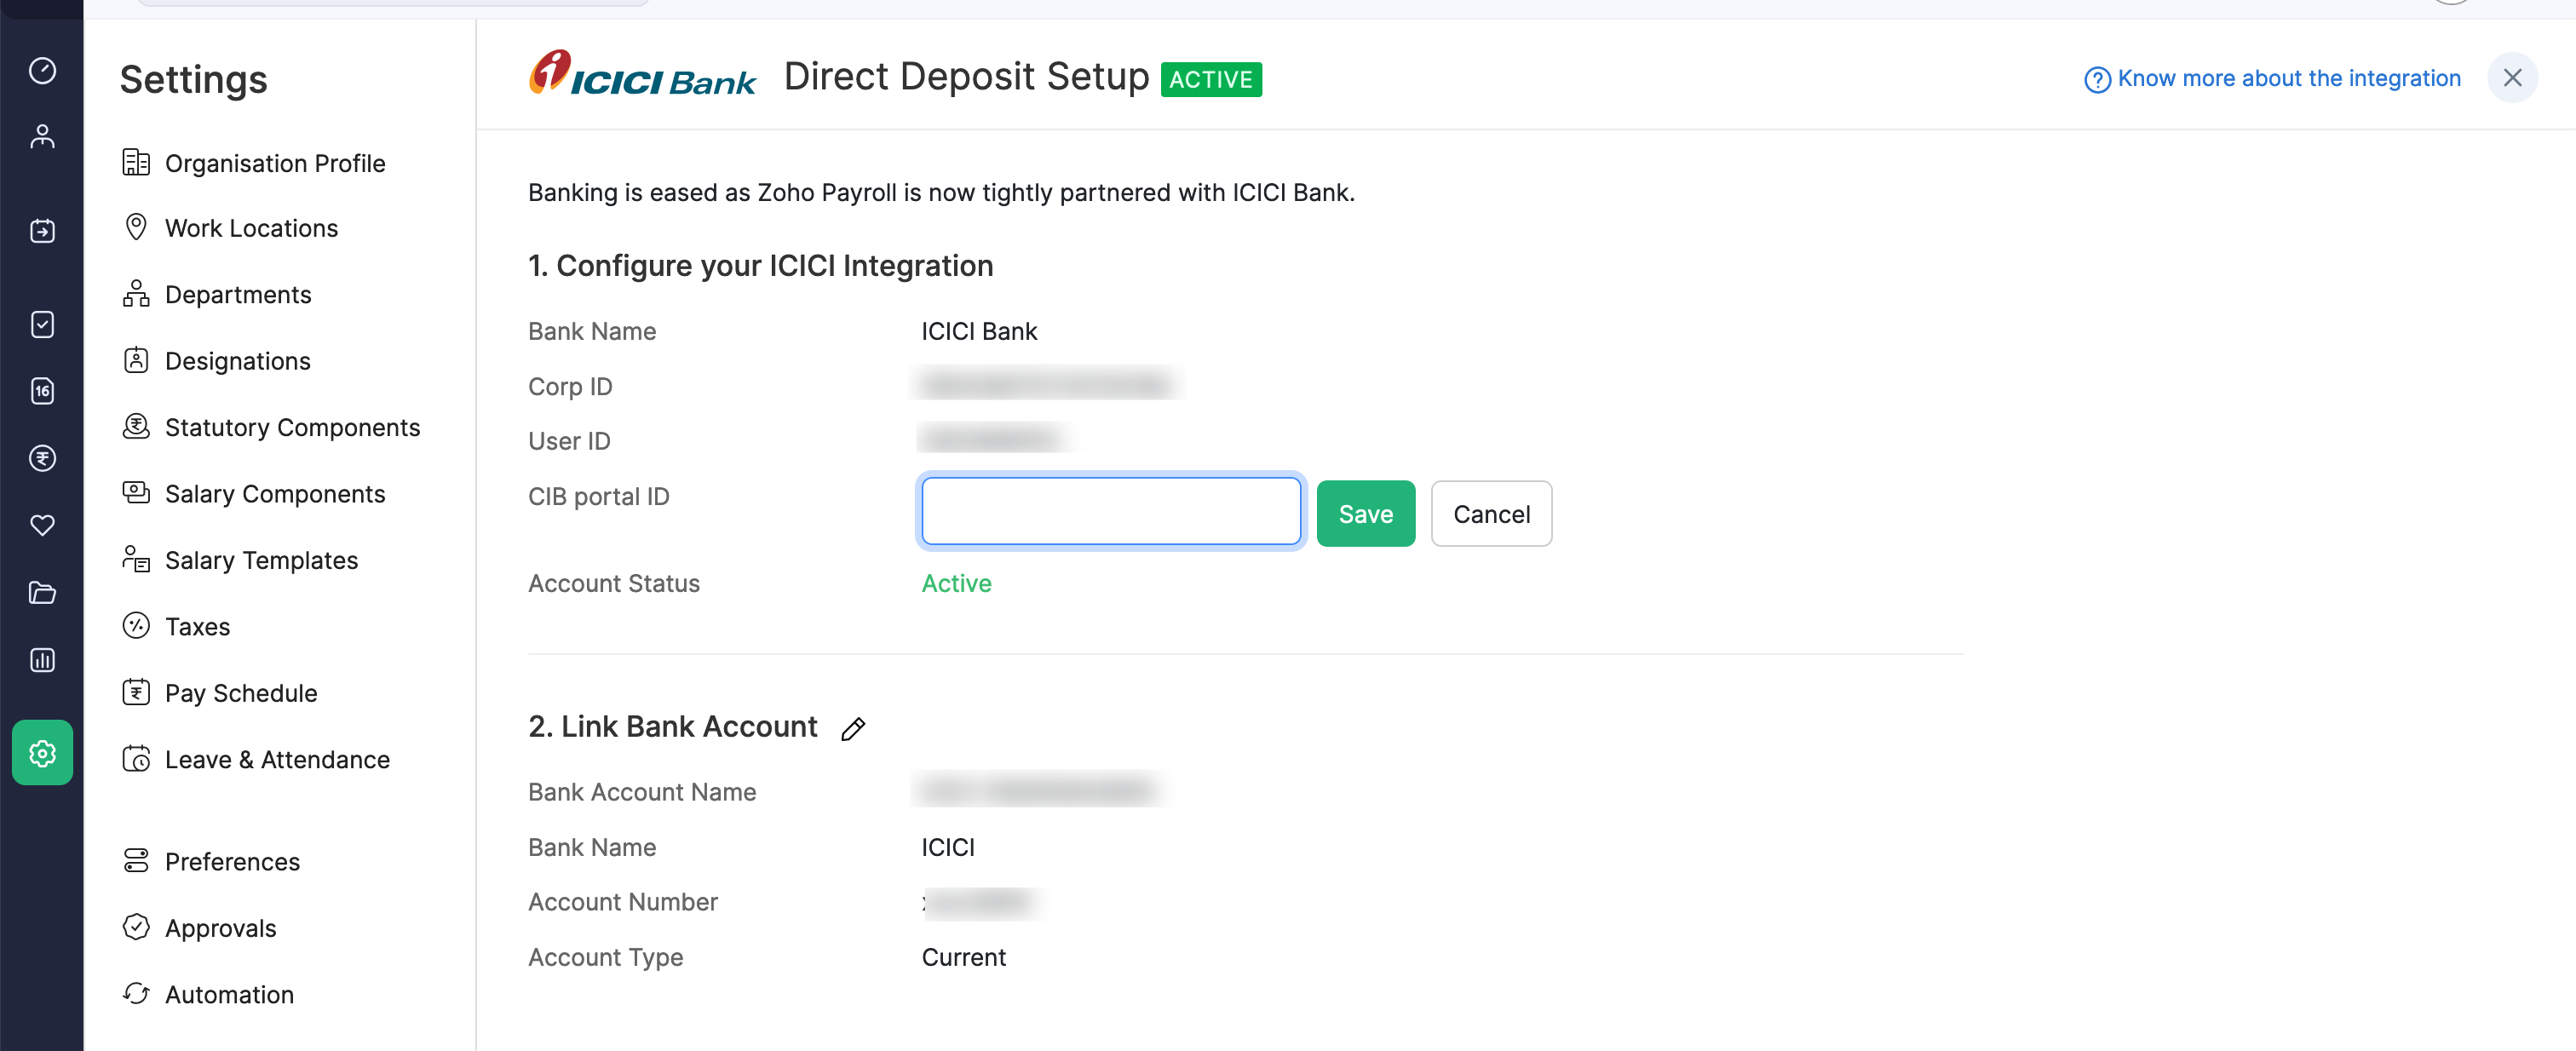Open the Dashboard icon at sidebar top
Screen dimensions: 2576x1051
[42, 71]
